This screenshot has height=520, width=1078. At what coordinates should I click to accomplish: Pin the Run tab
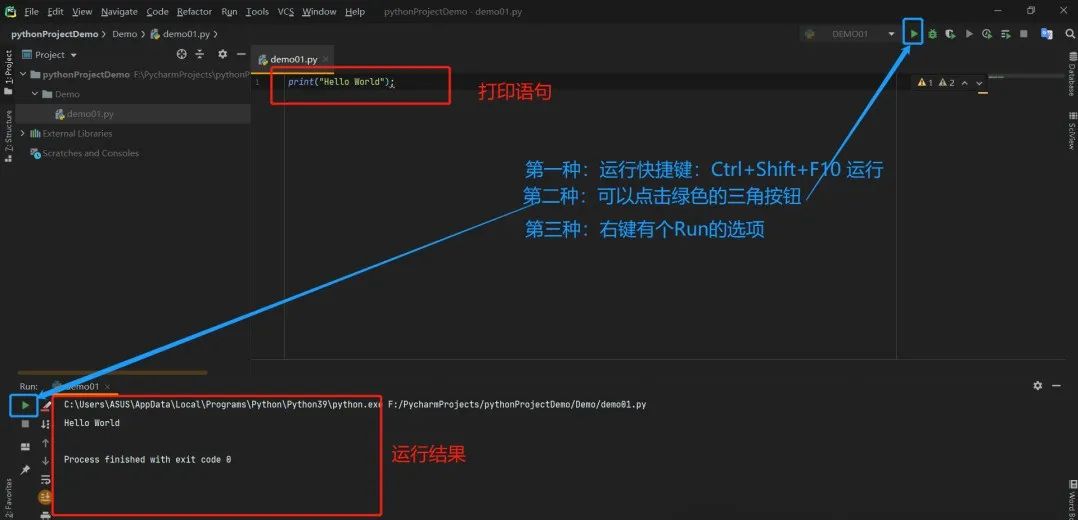point(25,469)
